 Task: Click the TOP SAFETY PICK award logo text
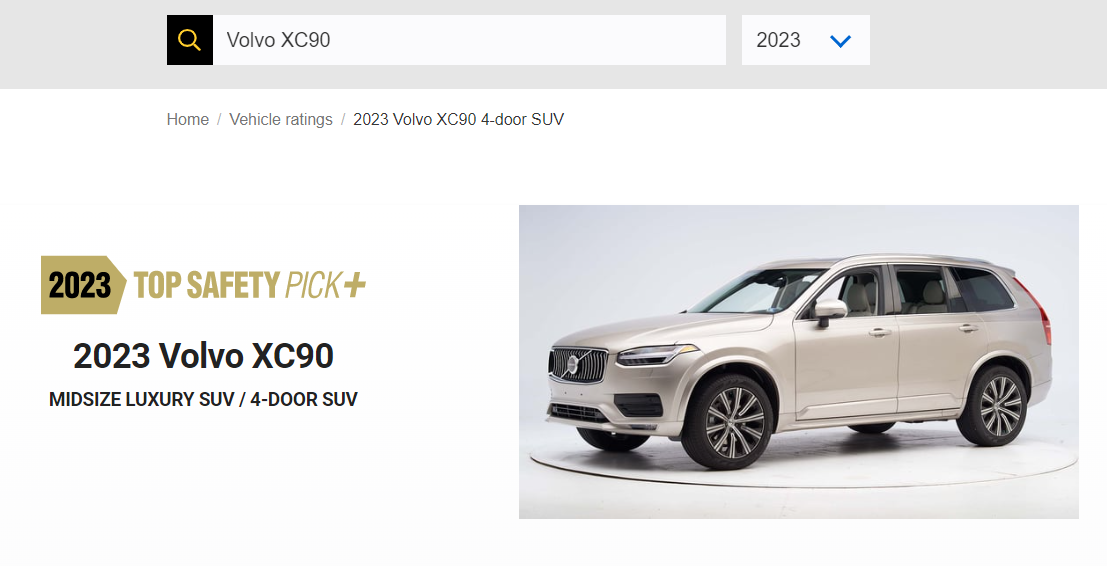tap(239, 285)
